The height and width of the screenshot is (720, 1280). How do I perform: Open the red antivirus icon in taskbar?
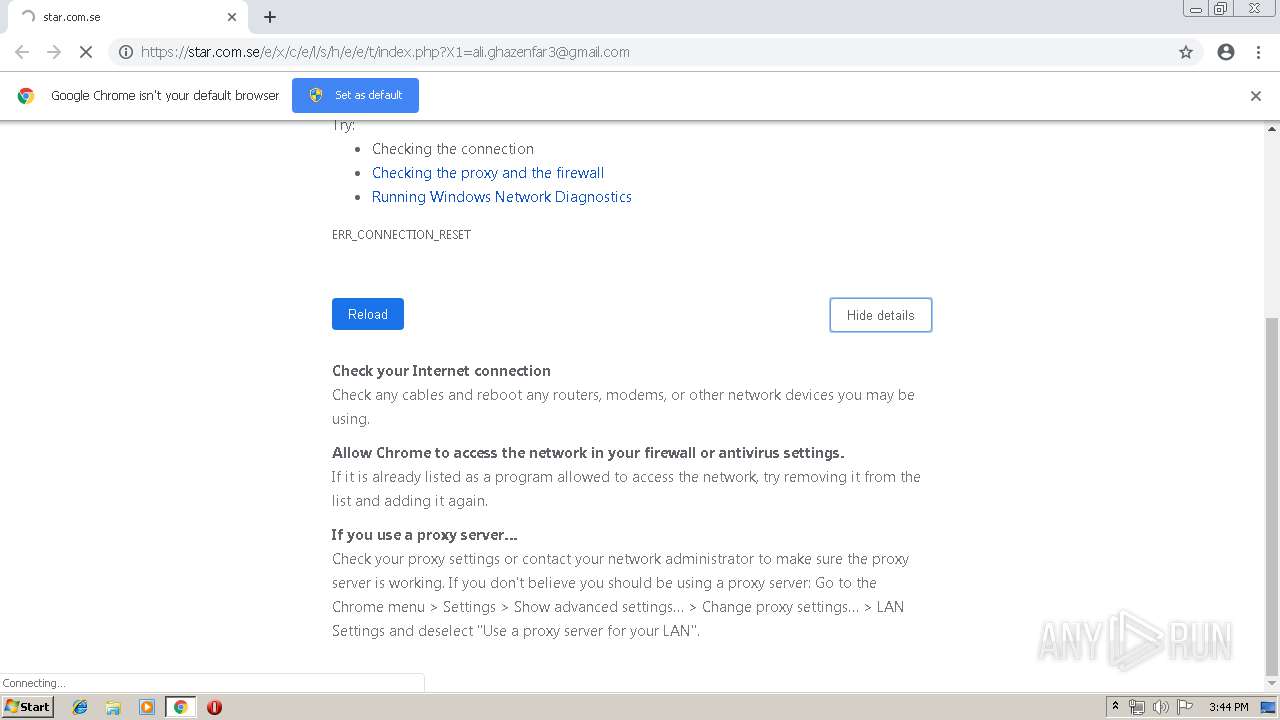(214, 707)
